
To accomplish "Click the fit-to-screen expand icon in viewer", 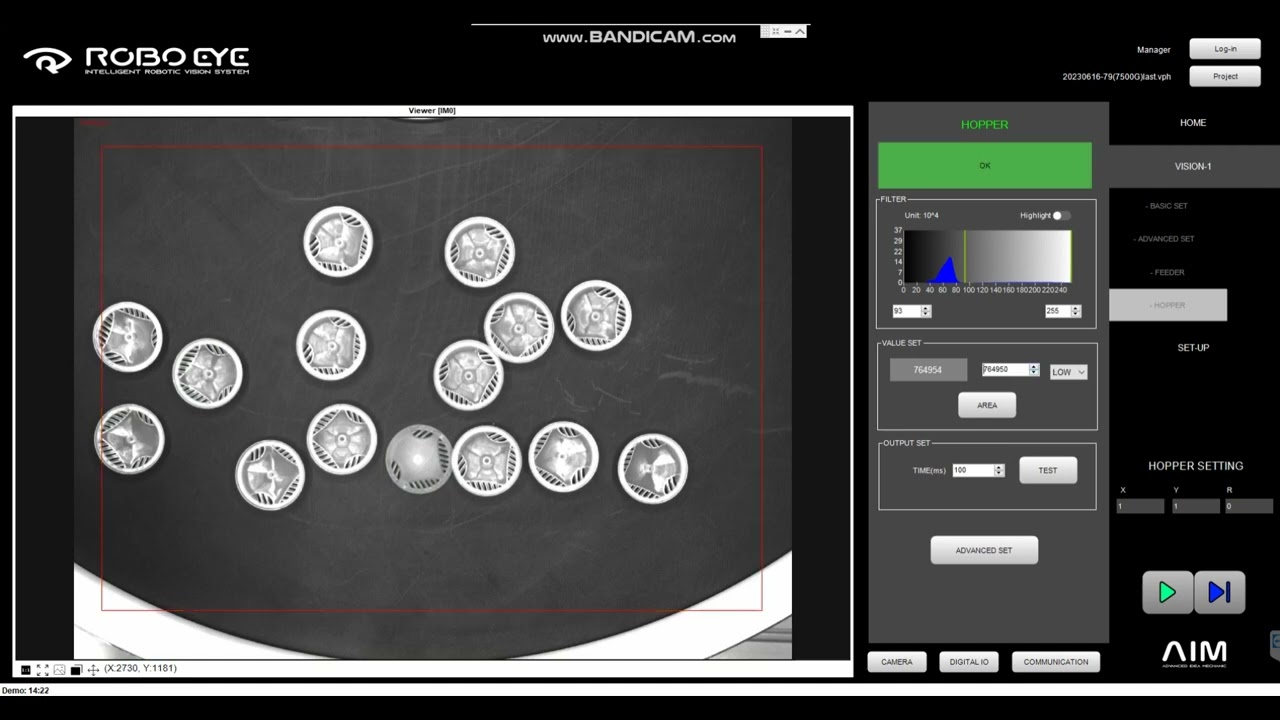I will [x=43, y=670].
